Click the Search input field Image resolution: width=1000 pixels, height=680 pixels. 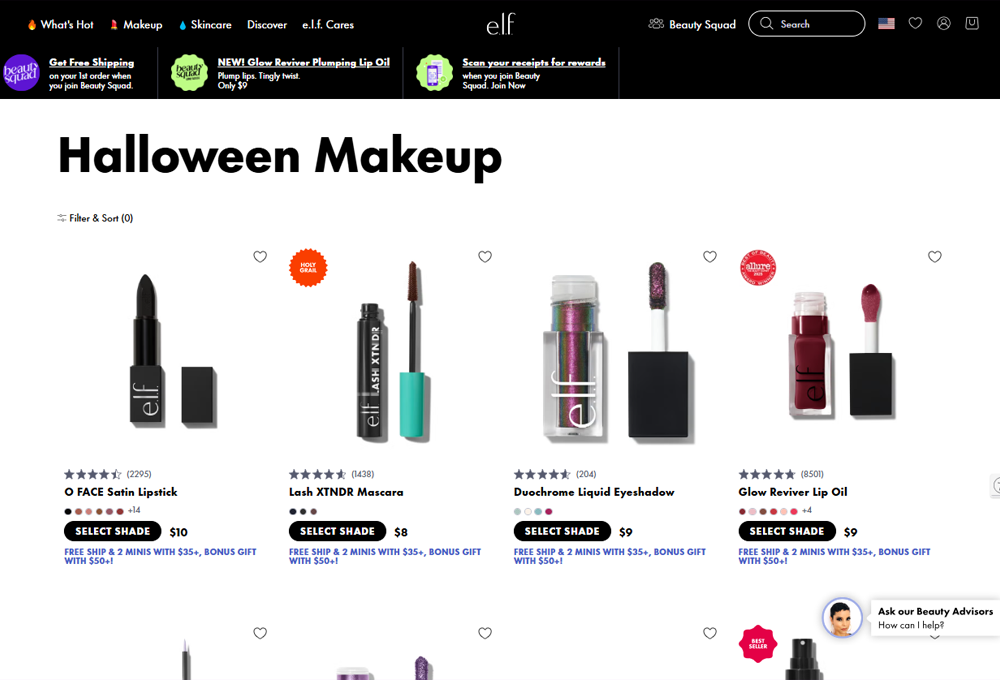pos(807,24)
